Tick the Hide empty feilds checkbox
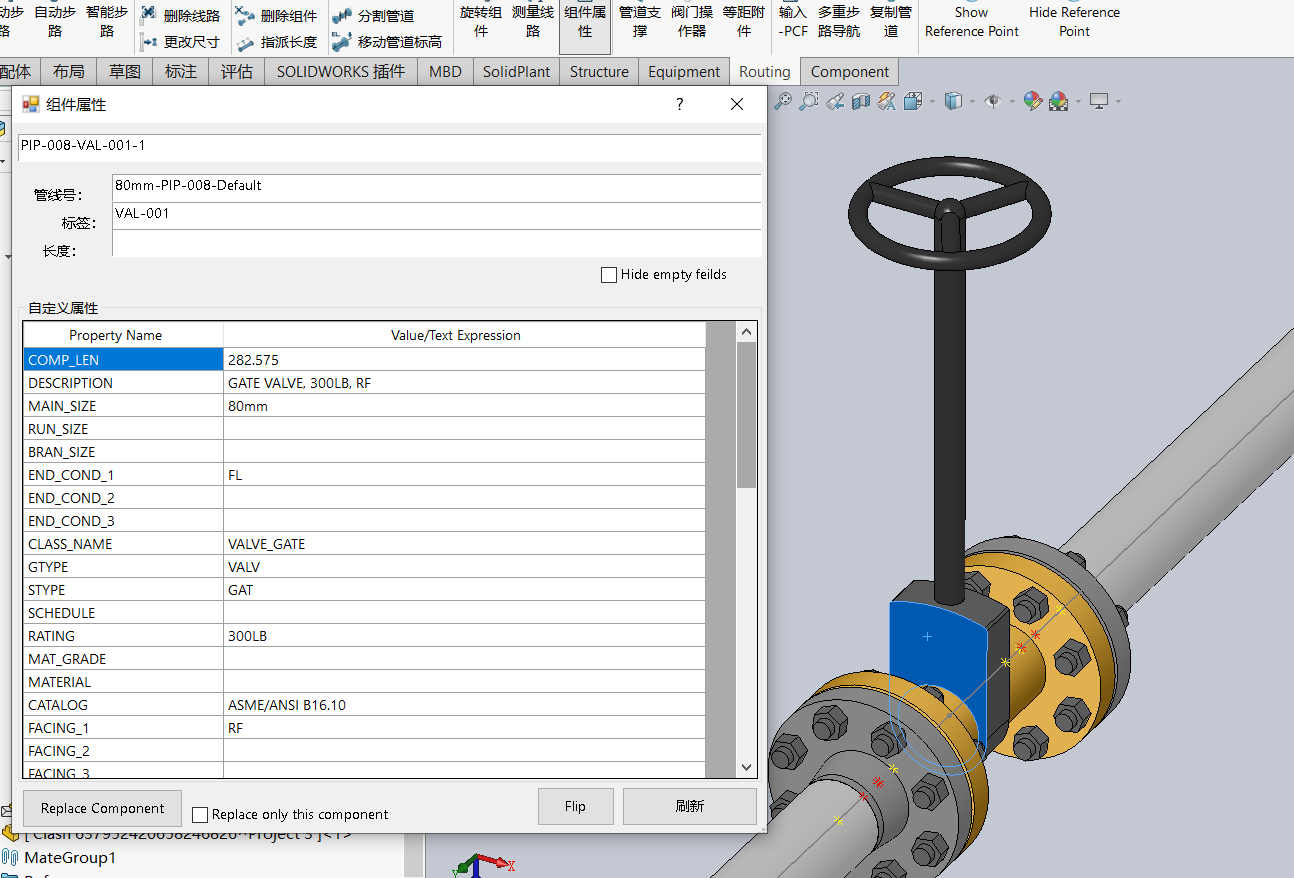This screenshot has width=1294, height=878. pos(609,275)
